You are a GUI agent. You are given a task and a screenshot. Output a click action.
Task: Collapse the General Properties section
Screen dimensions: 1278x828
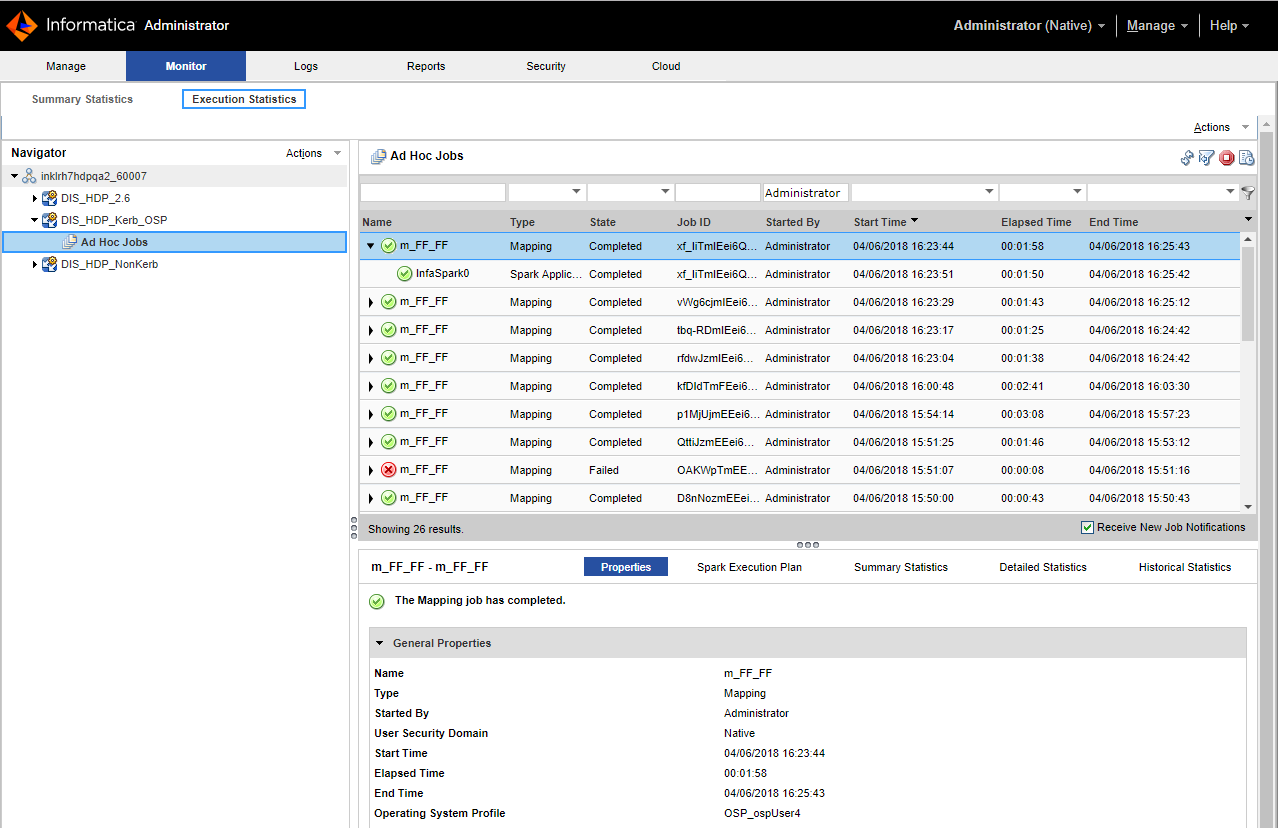pyautogui.click(x=380, y=643)
